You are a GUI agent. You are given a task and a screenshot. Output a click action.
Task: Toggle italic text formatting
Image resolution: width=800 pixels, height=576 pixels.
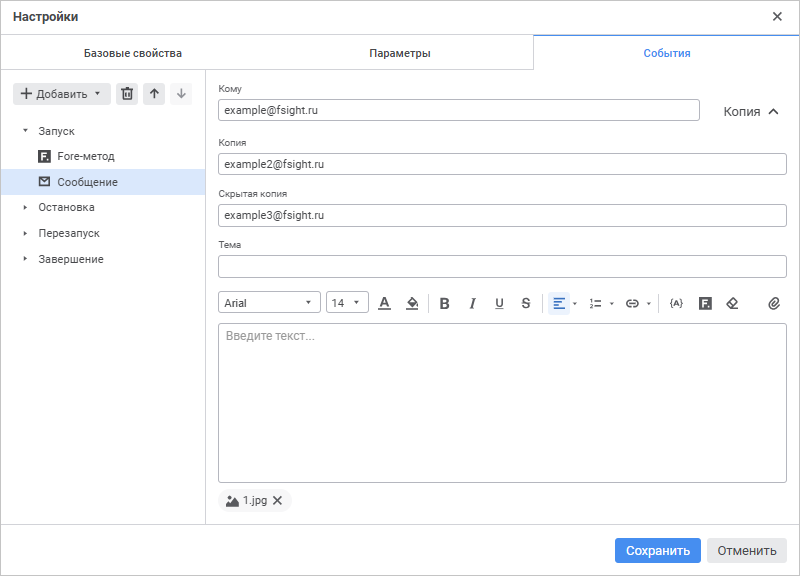tap(472, 303)
